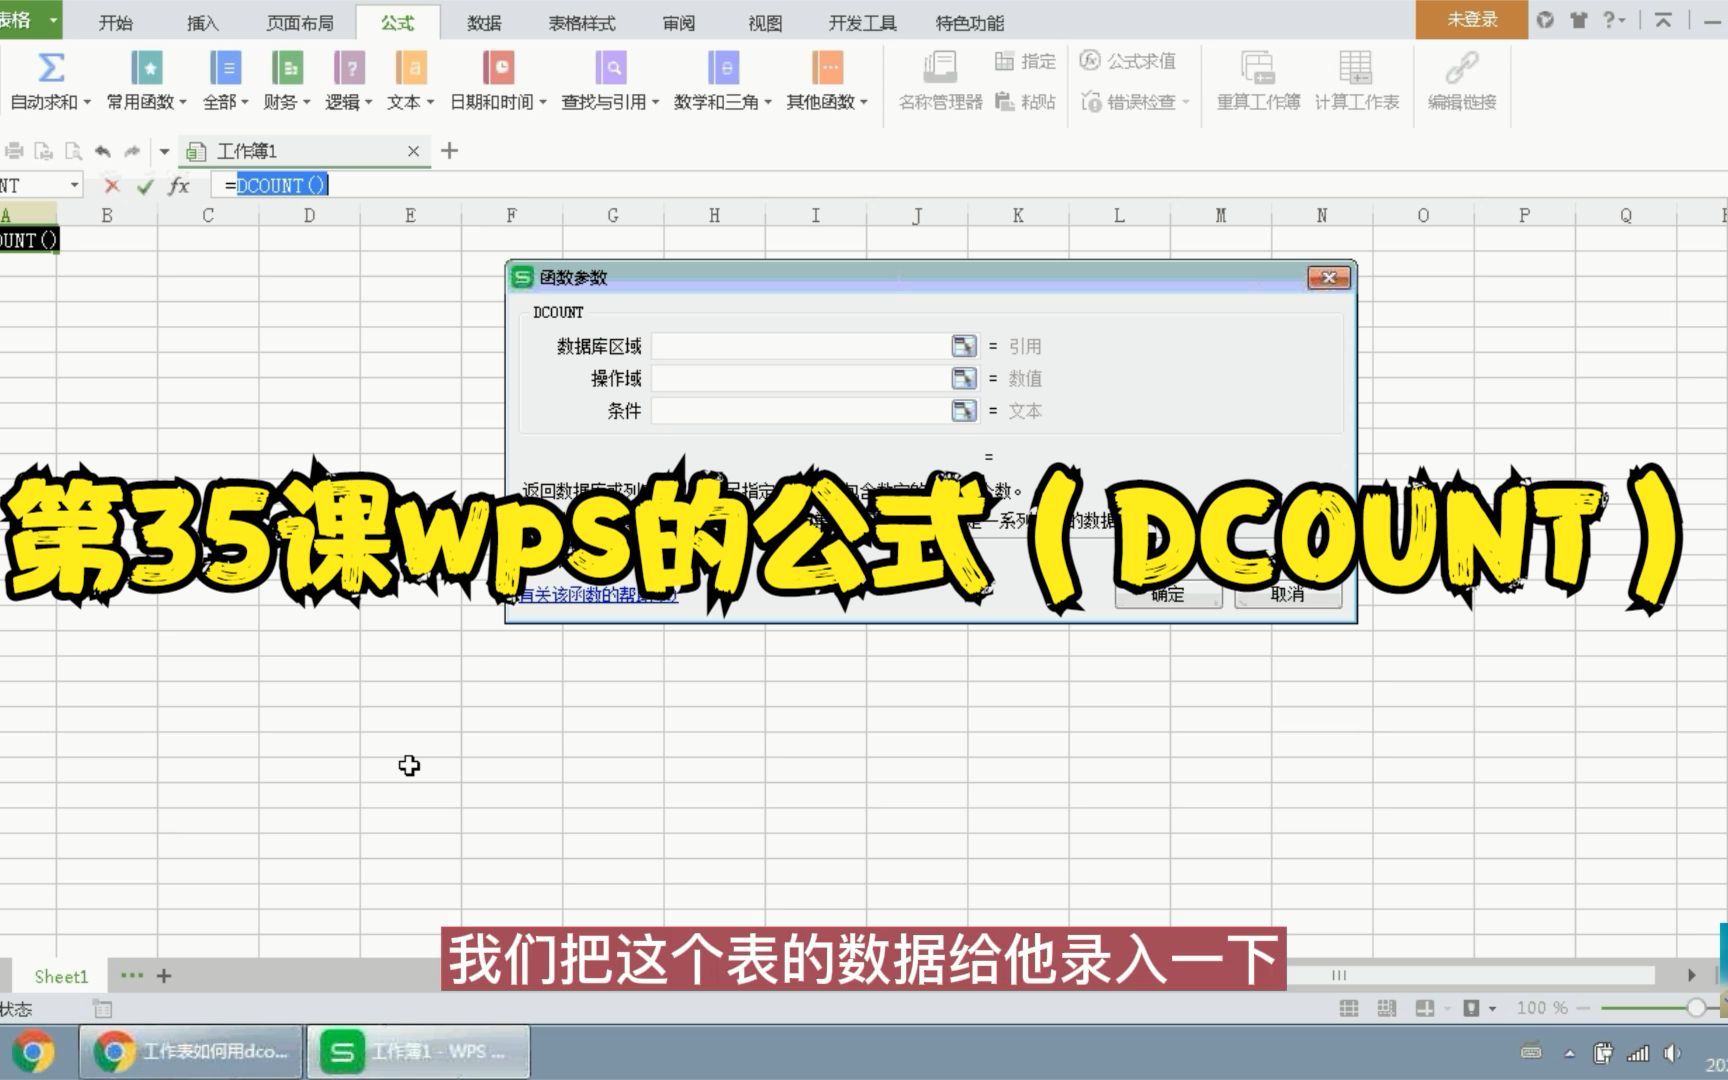
Task: Open the Name Manager (名称管理器)
Action: point(940,80)
